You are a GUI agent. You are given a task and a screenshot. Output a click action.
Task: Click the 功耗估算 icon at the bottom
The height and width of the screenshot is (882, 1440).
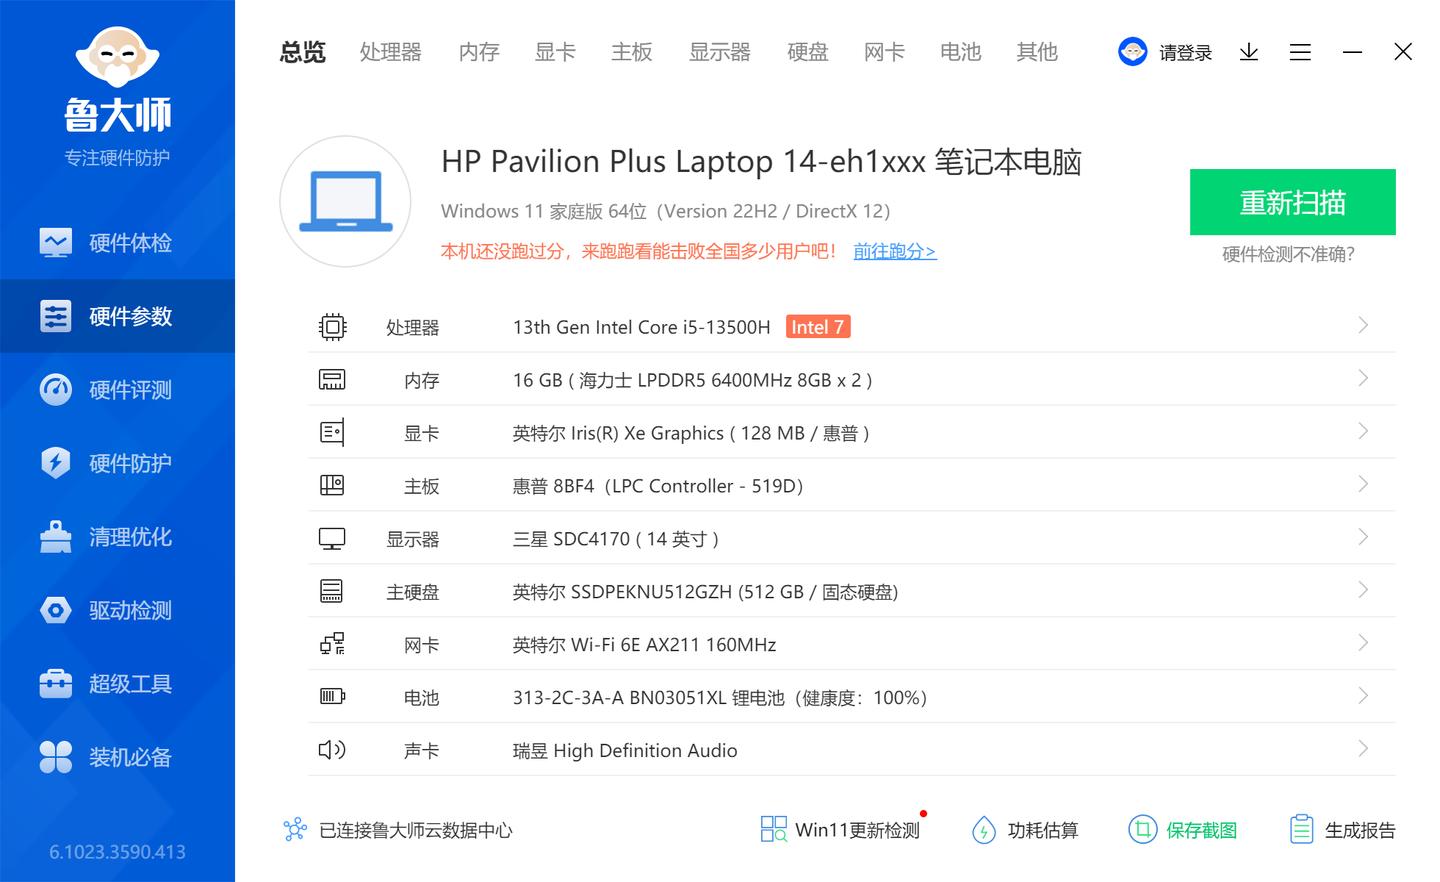1024,829
